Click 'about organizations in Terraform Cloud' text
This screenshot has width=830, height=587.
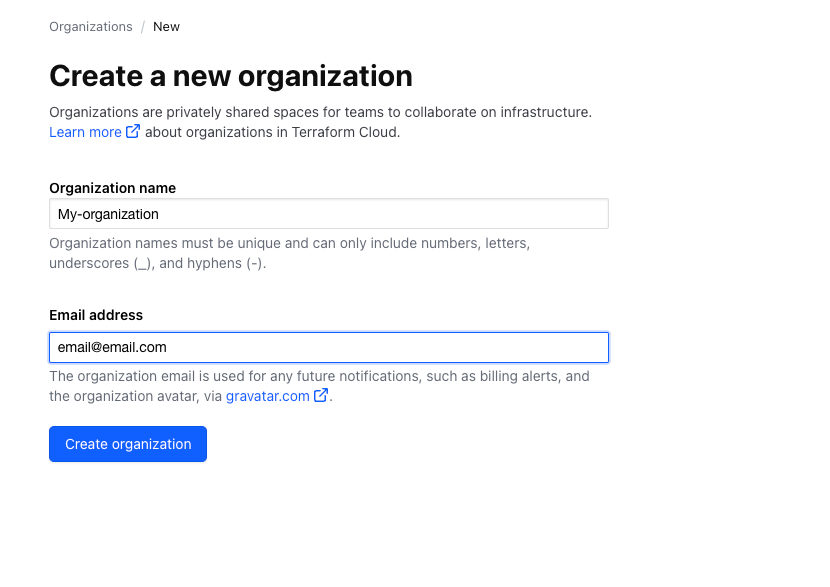[x=272, y=132]
